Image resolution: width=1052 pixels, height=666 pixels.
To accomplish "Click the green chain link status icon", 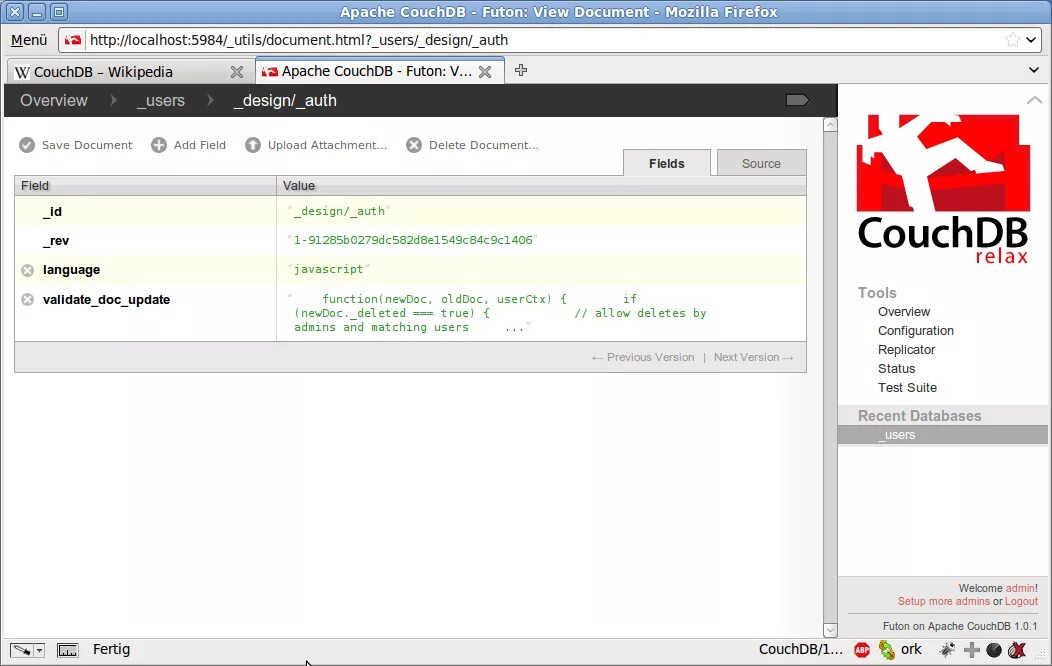I will [x=886, y=649].
